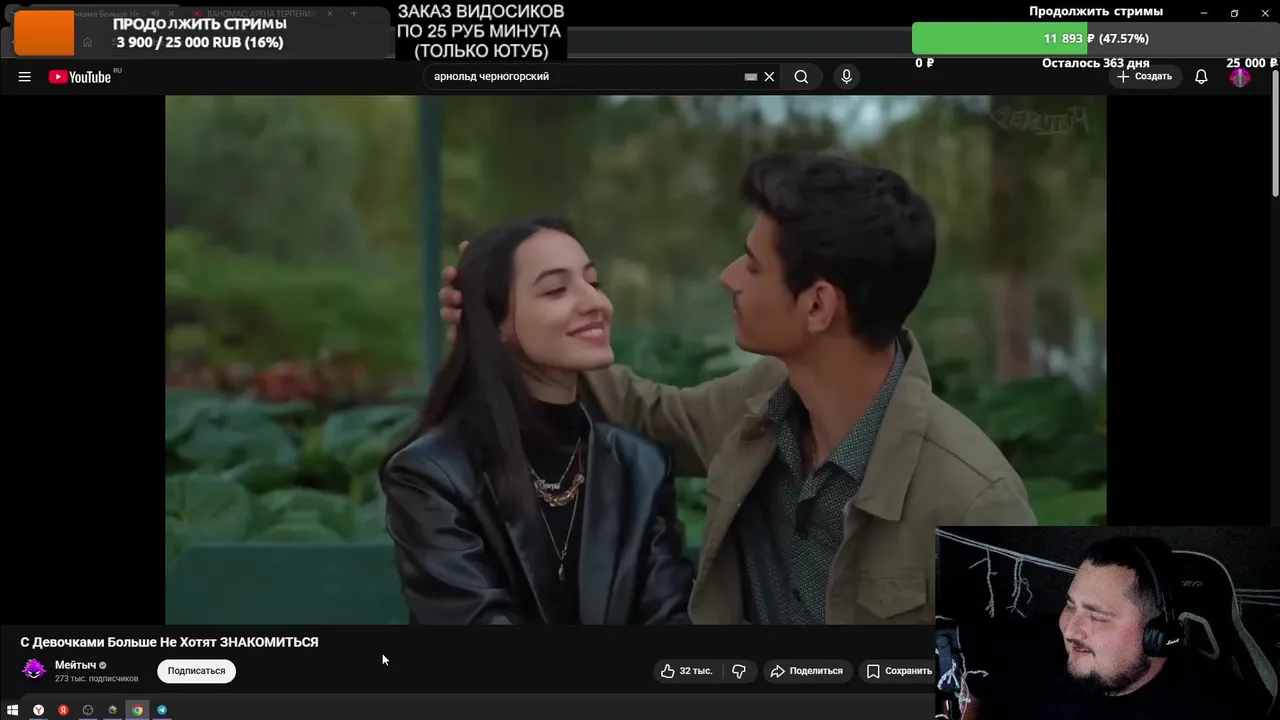Go to the YouTube home logo
Screen dimensions: 1280x720
click(81, 77)
